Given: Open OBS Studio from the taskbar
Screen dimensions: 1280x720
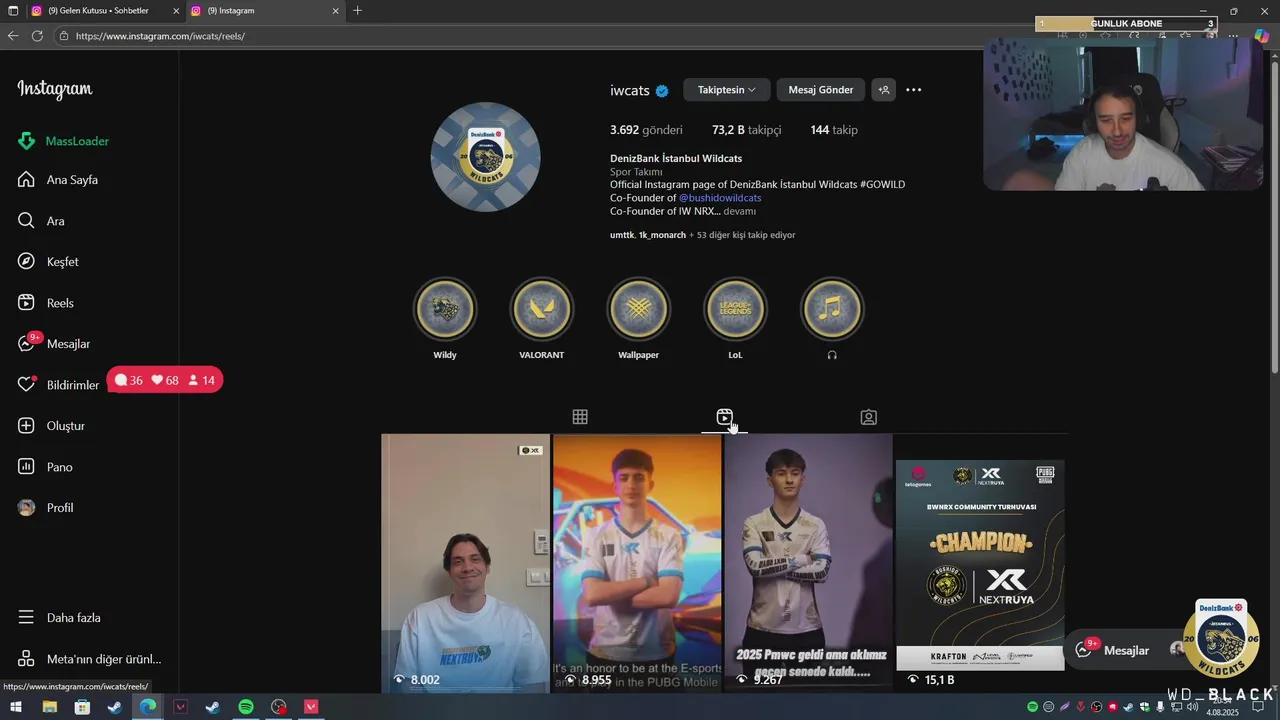Looking at the screenshot, I should [x=279, y=707].
